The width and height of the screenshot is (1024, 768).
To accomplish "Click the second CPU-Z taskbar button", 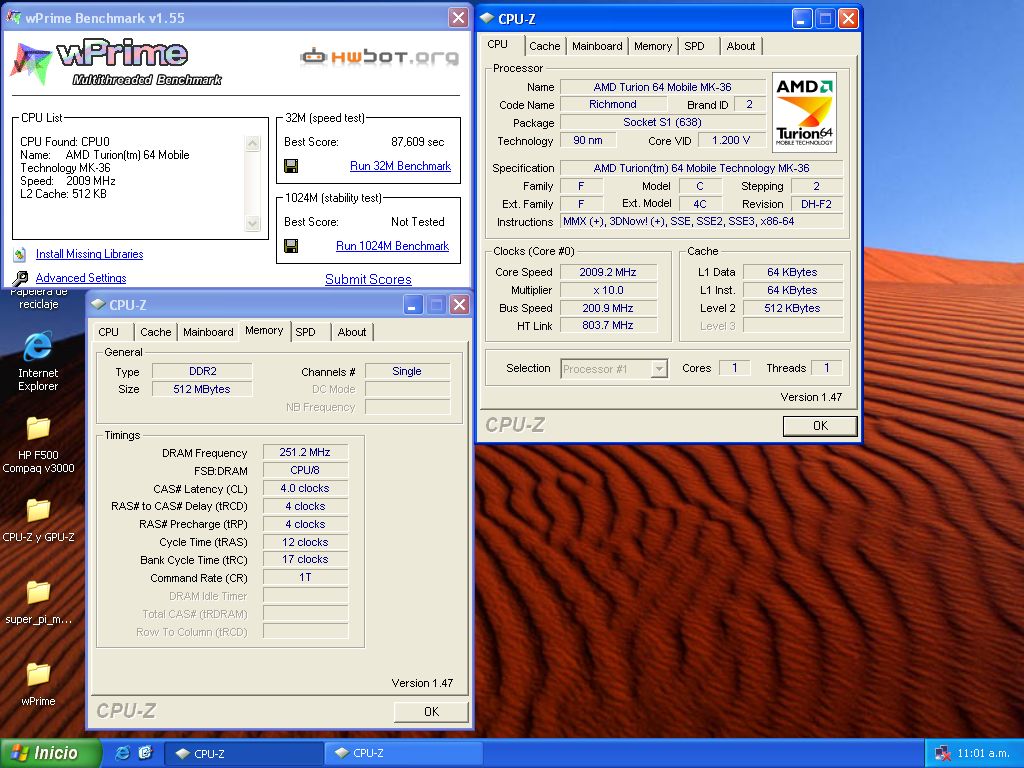I will (x=402, y=754).
